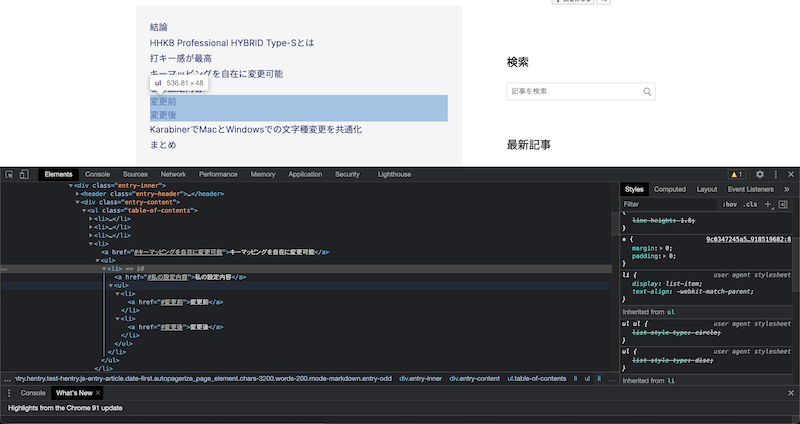
Task: Open HHKB Professional HYBRID Type-Sとは link
Action: coord(232,43)
